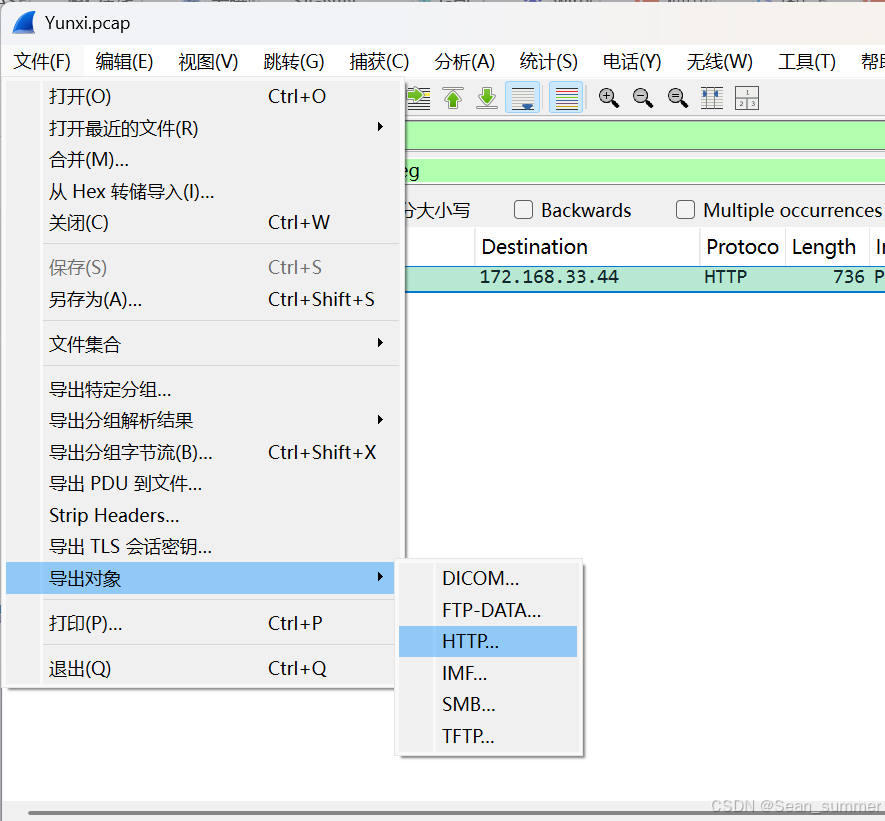Image resolution: width=885 pixels, height=821 pixels.
Task: Select 从 Hex 转储导入(I)... entry
Action: pos(201,191)
